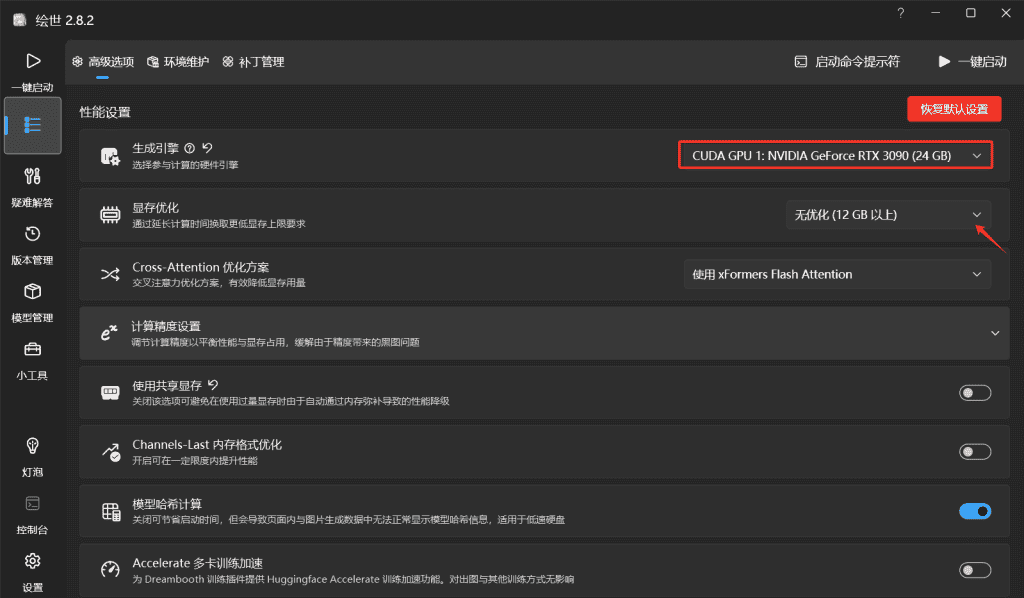The width and height of the screenshot is (1024, 598).
Task: Disable 模型哈希计算 toggle
Action: [x=974, y=511]
